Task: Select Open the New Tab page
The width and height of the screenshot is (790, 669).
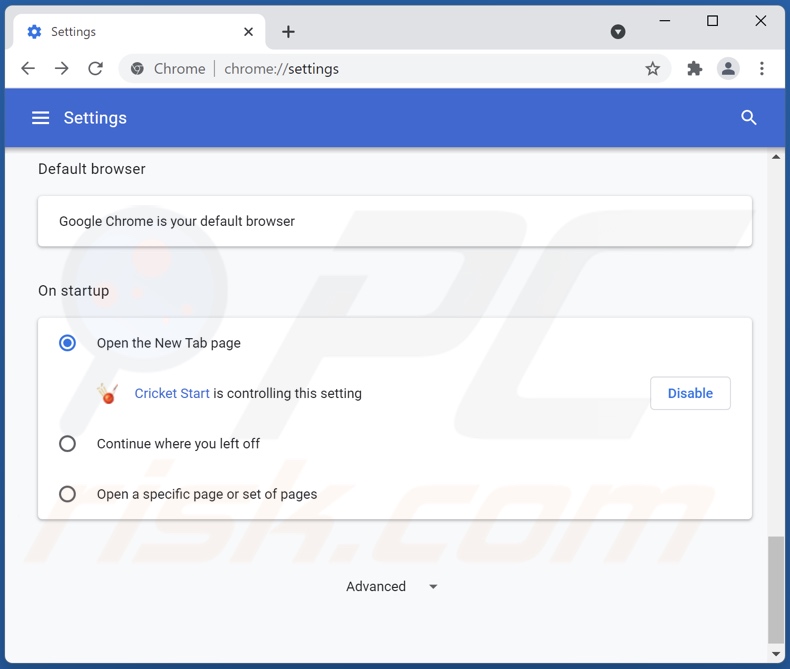Action: [x=67, y=343]
